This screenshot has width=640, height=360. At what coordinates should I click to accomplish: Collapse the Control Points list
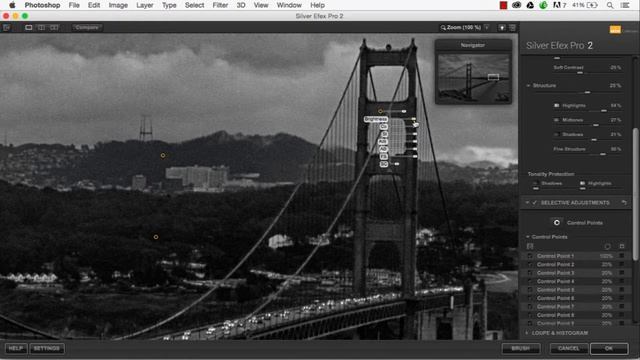pyautogui.click(x=528, y=237)
